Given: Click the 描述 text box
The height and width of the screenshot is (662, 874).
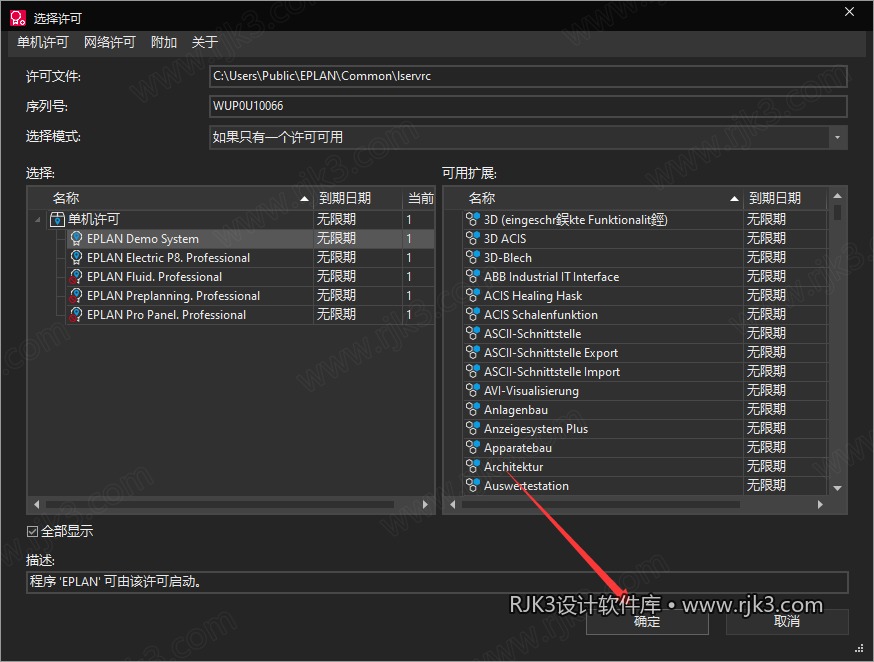Looking at the screenshot, I should [x=437, y=582].
